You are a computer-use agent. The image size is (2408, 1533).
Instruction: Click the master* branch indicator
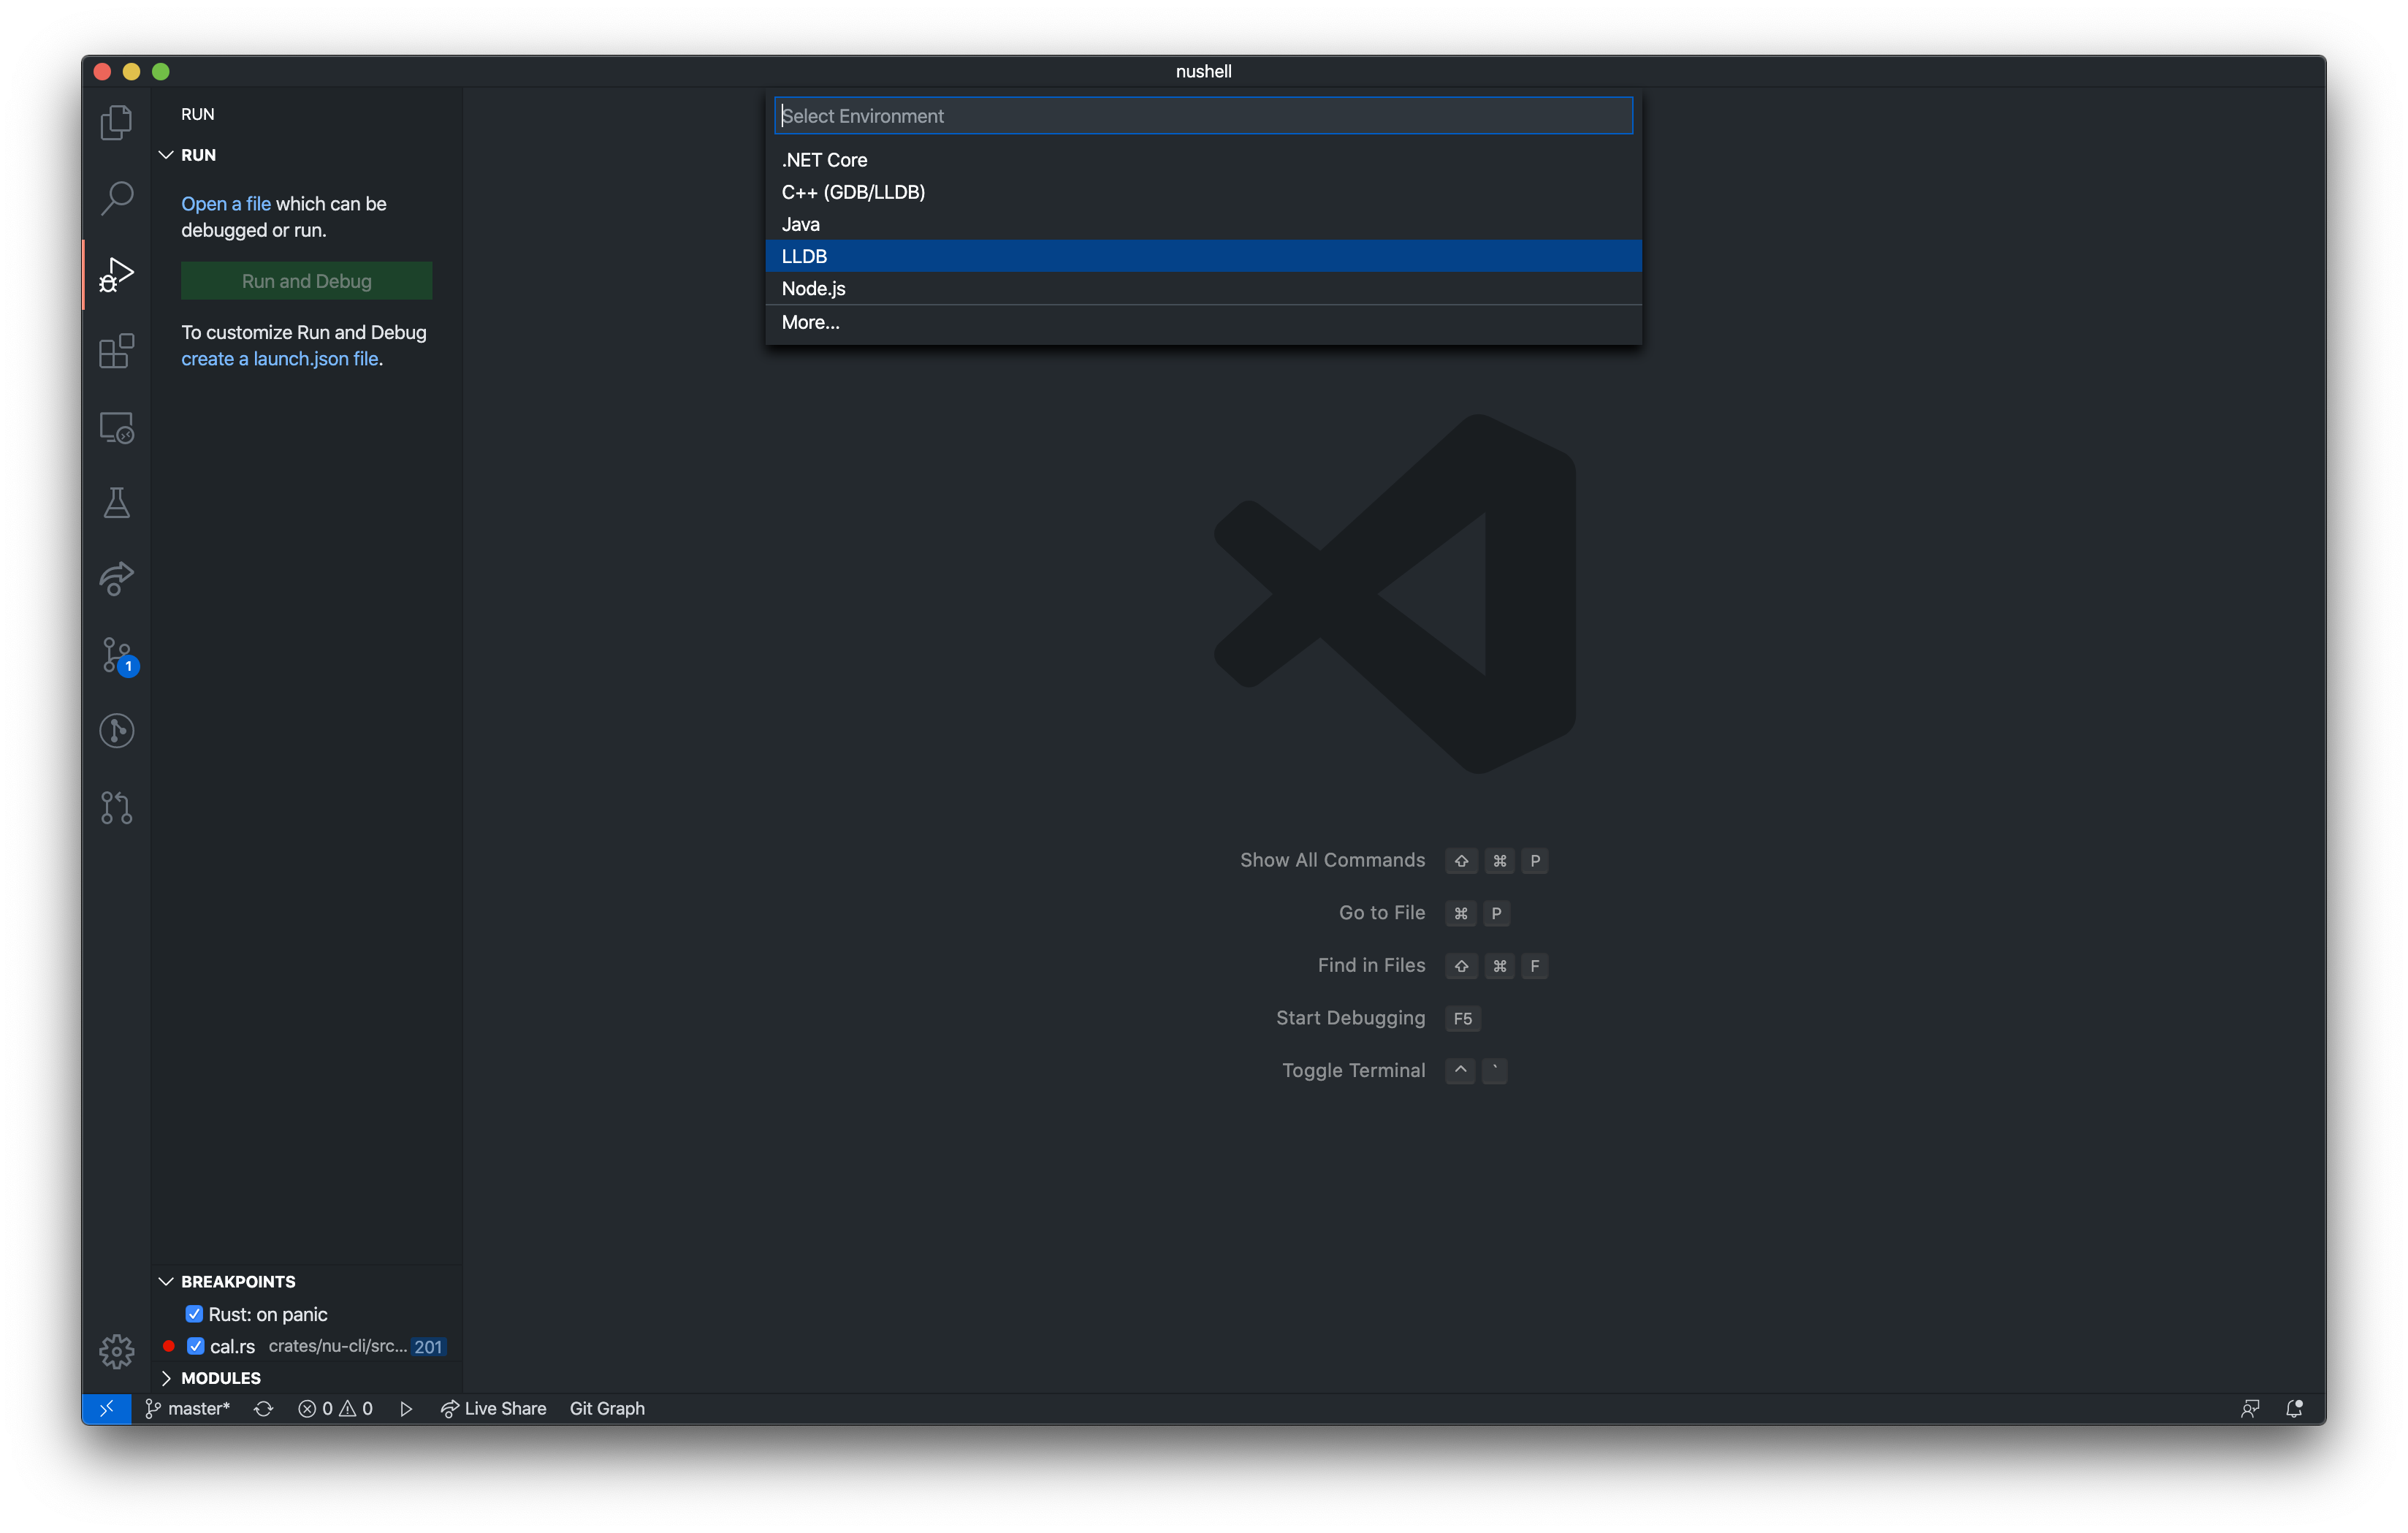pos(188,1408)
